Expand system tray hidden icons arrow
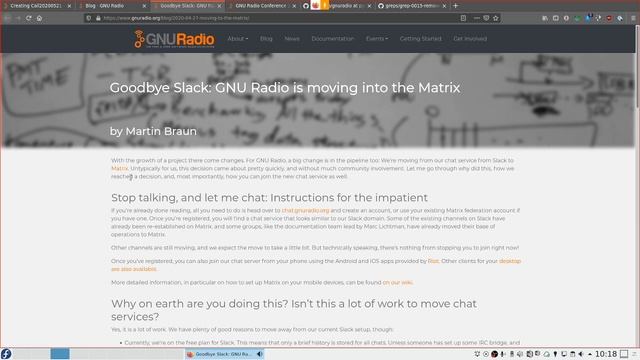The width and height of the screenshot is (640, 360). (590, 354)
